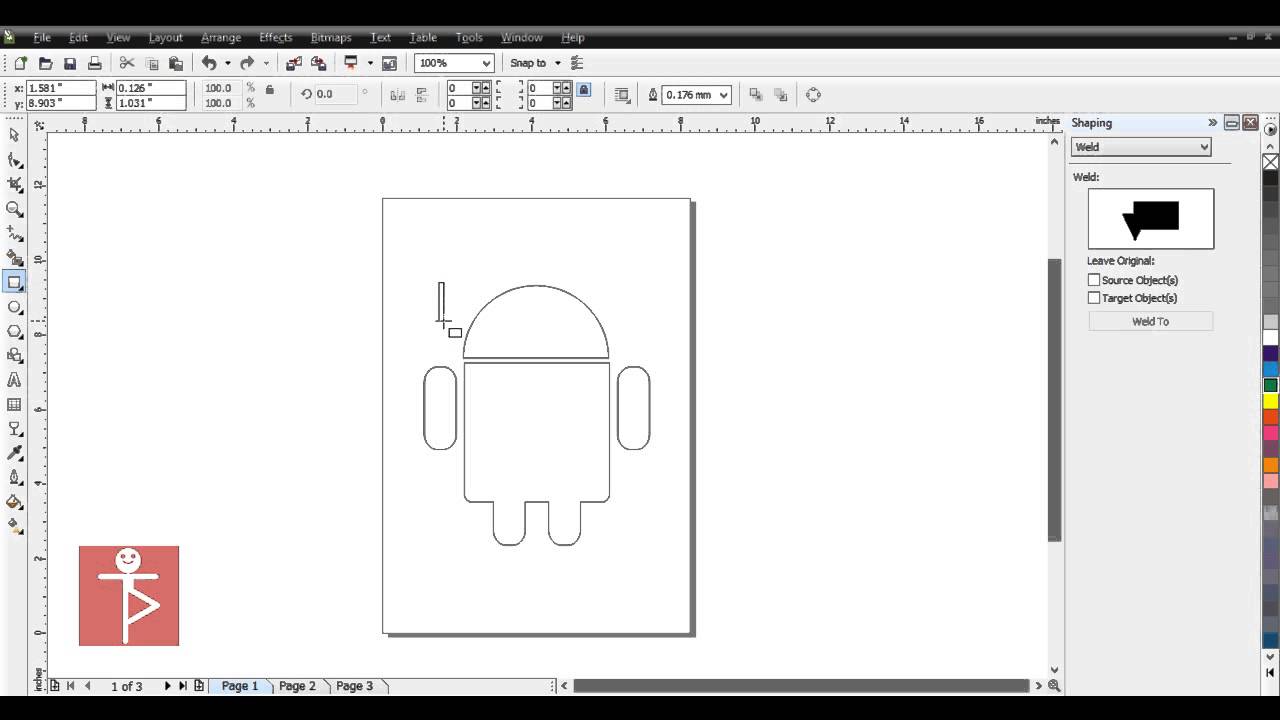Click the Import icon
The height and width of the screenshot is (720, 1280).
(x=294, y=63)
